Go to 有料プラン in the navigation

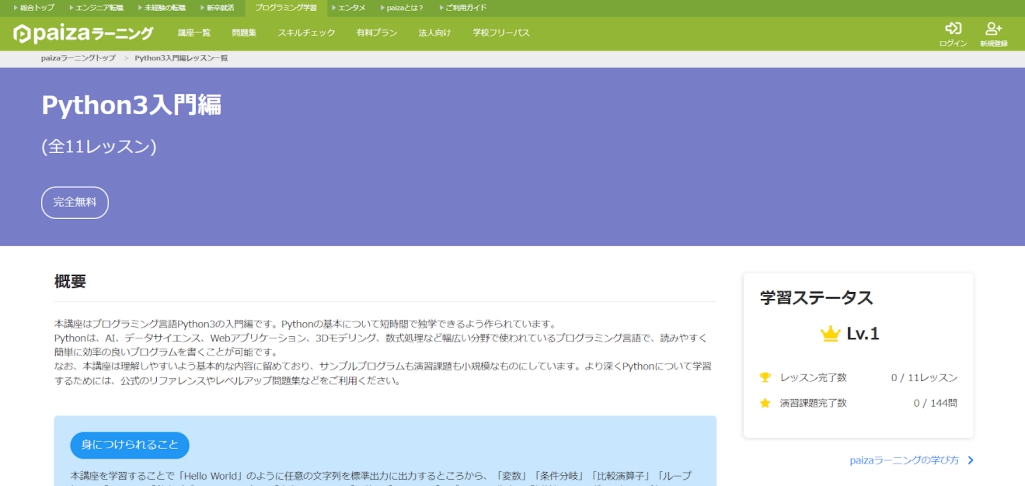click(377, 33)
